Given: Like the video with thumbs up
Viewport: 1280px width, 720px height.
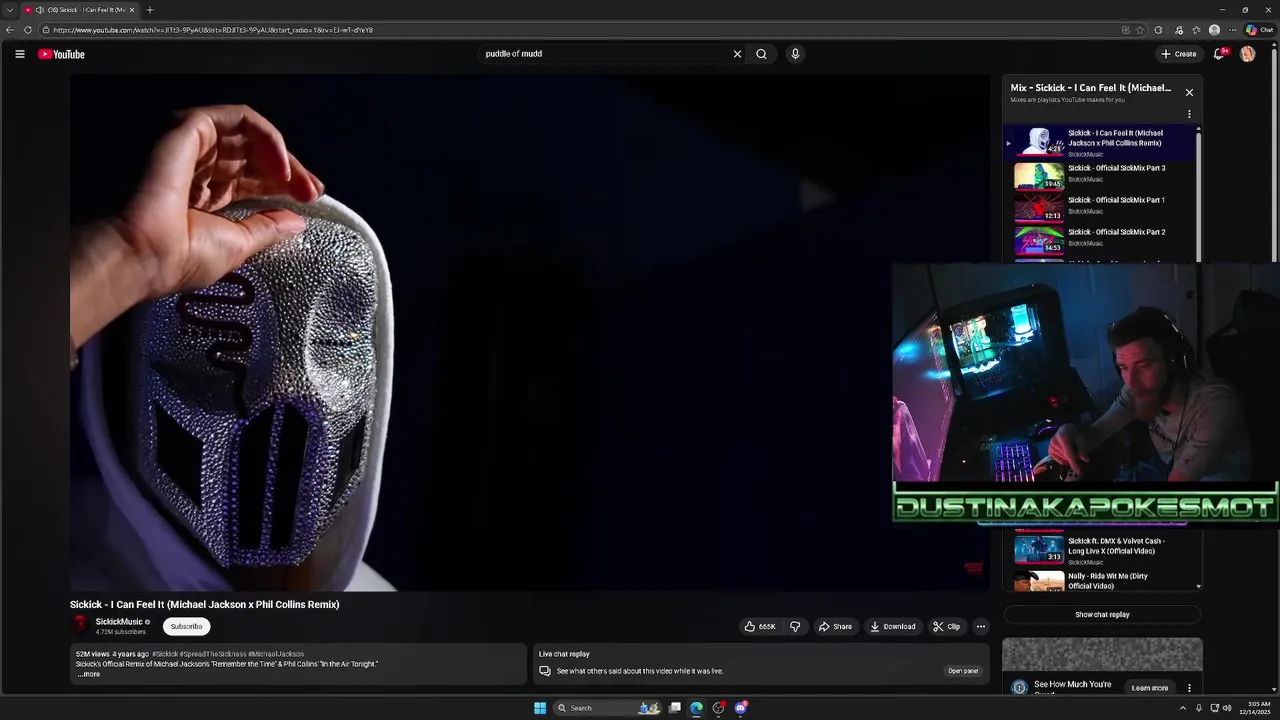Looking at the screenshot, I should coord(760,627).
